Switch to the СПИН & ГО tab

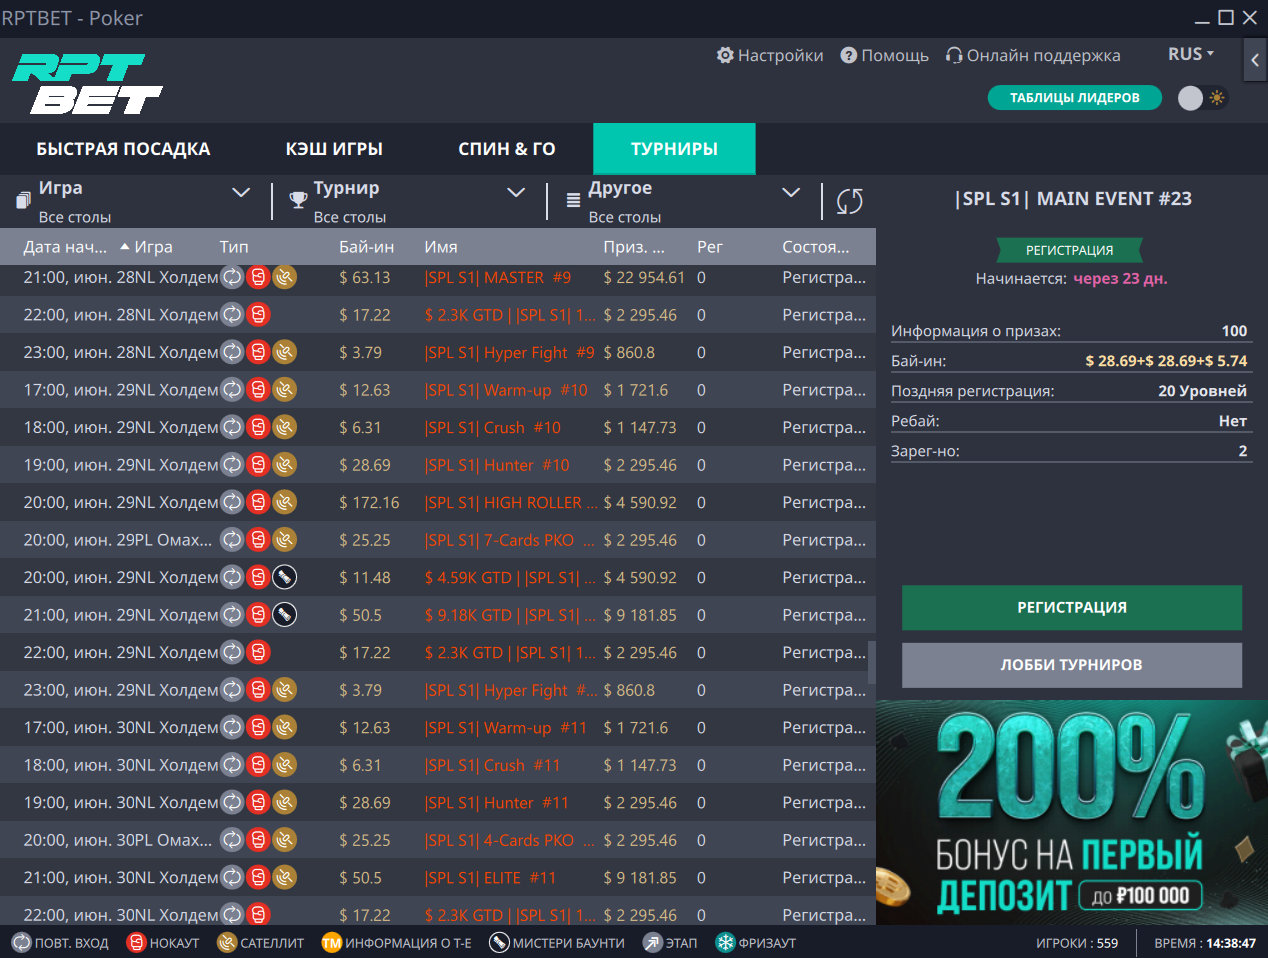coord(506,147)
